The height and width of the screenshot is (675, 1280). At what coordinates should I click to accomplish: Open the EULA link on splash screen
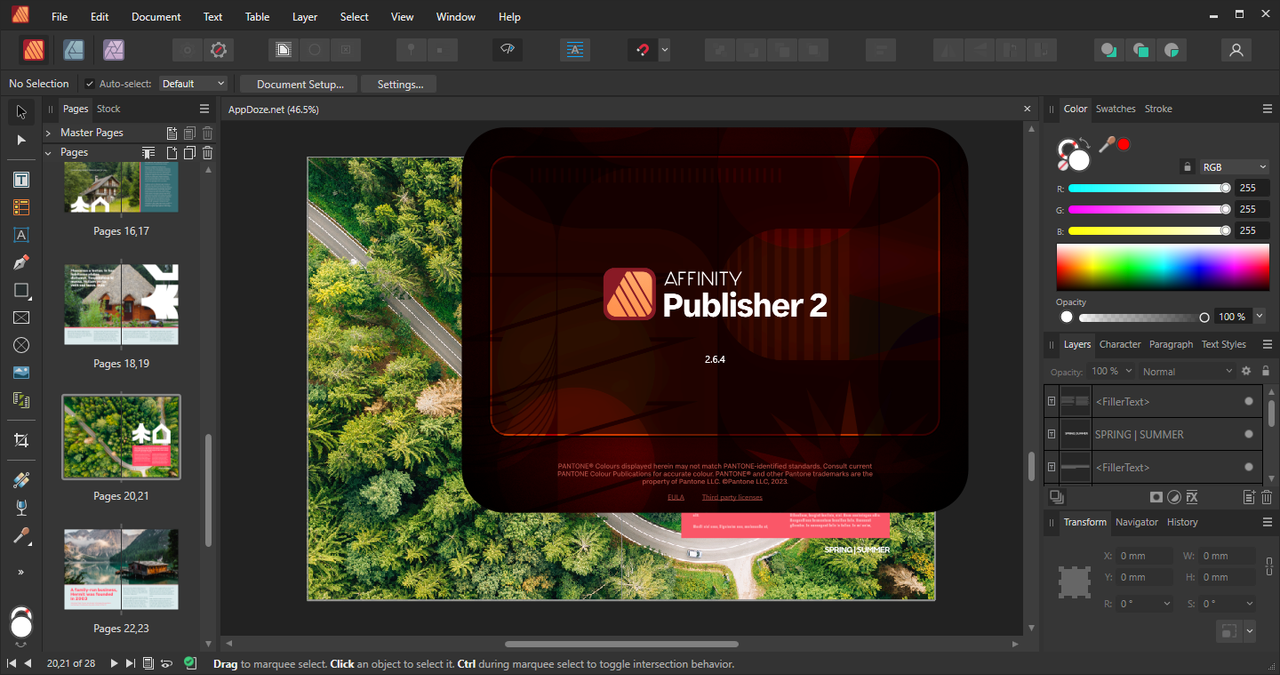point(676,497)
